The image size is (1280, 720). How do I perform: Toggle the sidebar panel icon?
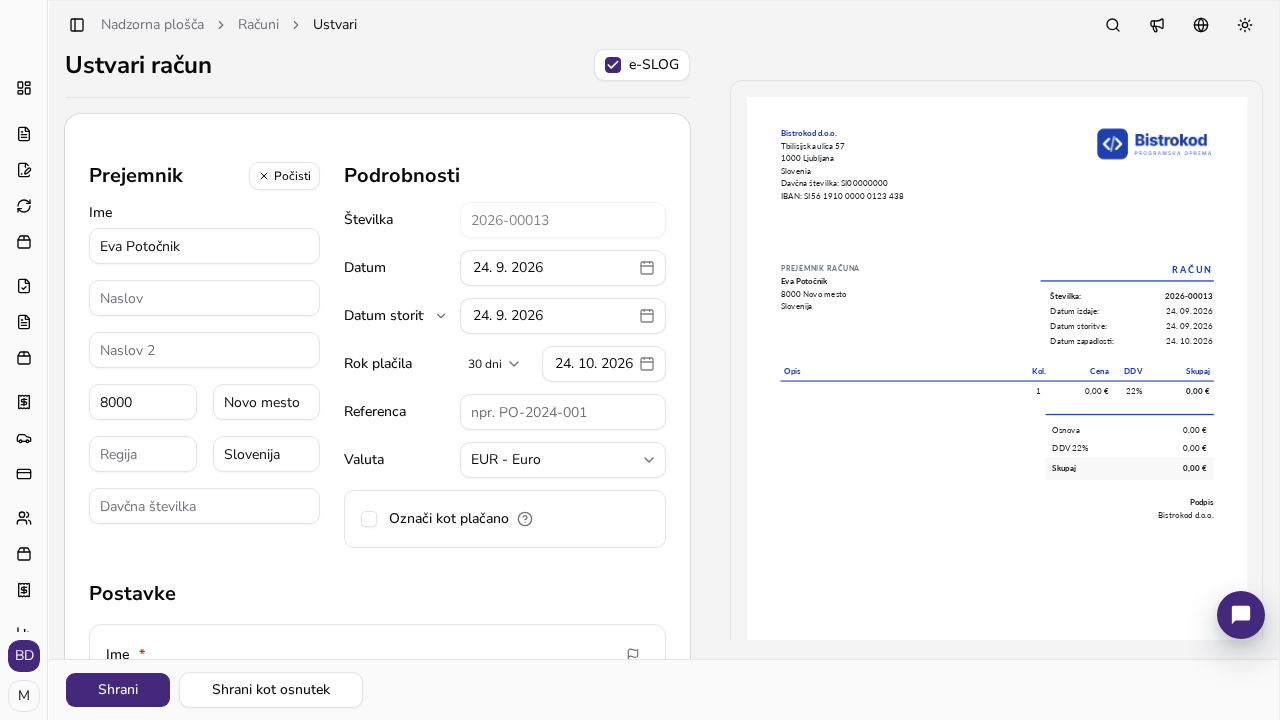pyautogui.click(x=77, y=25)
